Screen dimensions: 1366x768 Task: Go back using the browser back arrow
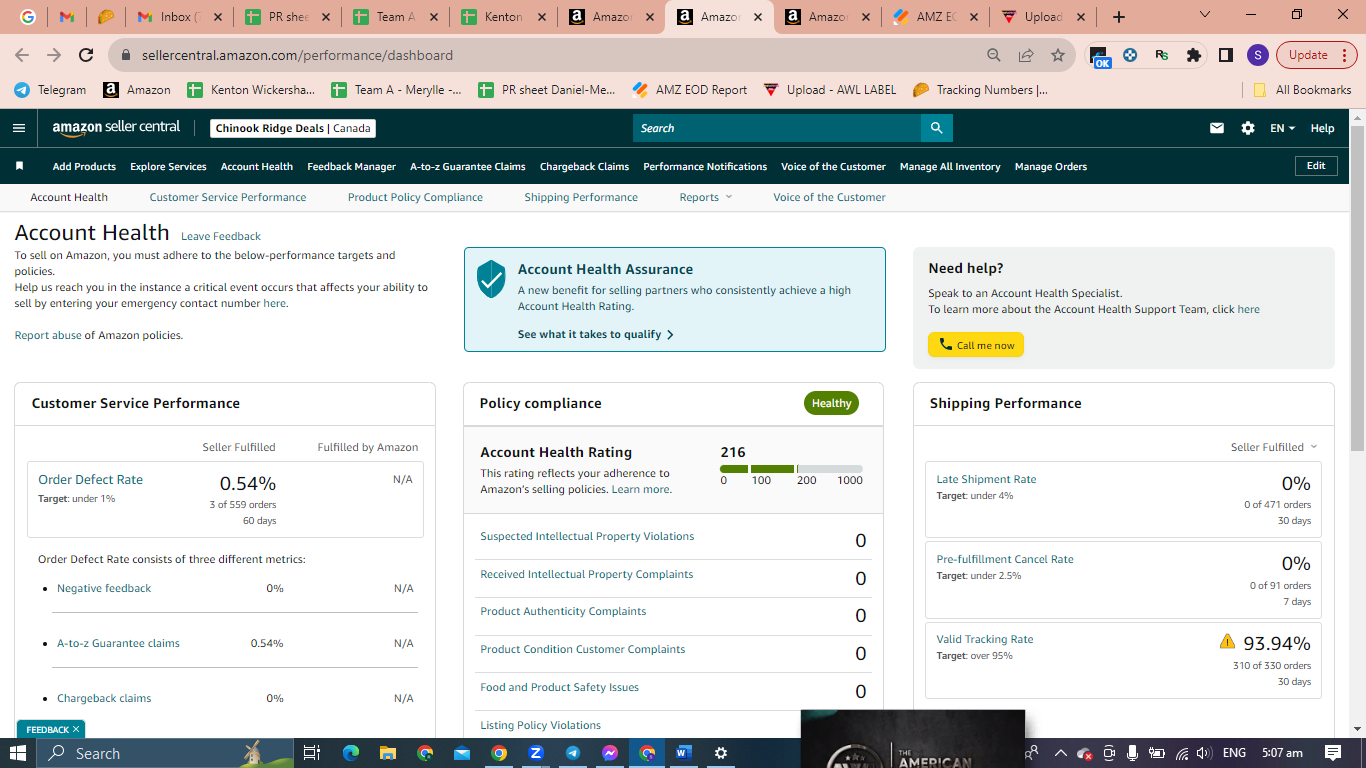coord(22,55)
